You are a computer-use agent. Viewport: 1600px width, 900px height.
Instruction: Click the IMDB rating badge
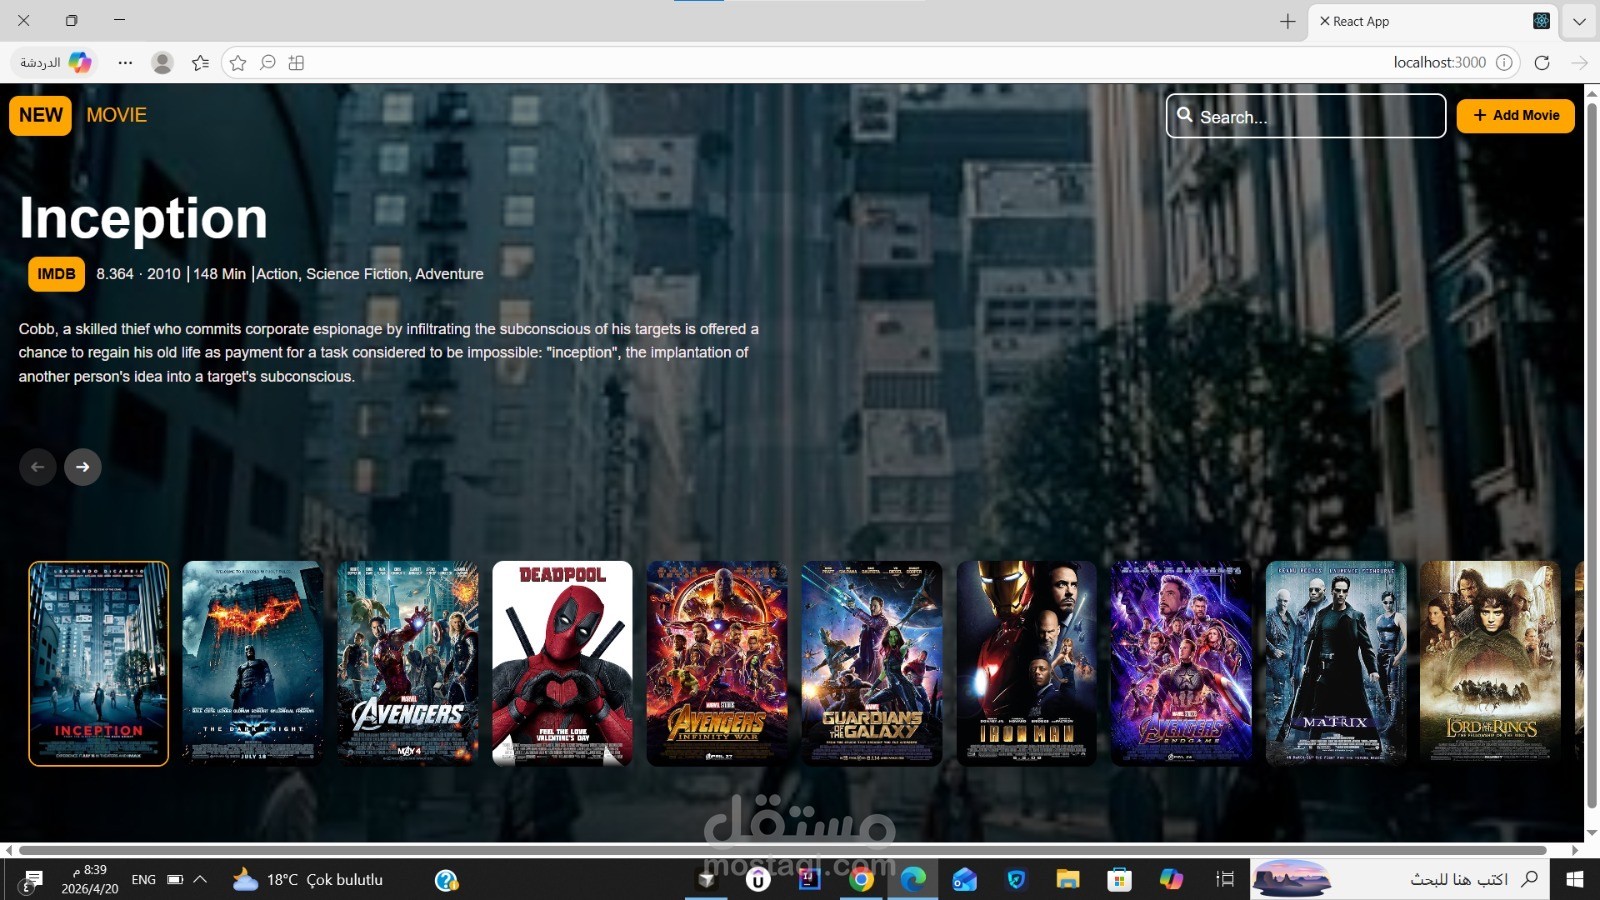pos(56,274)
